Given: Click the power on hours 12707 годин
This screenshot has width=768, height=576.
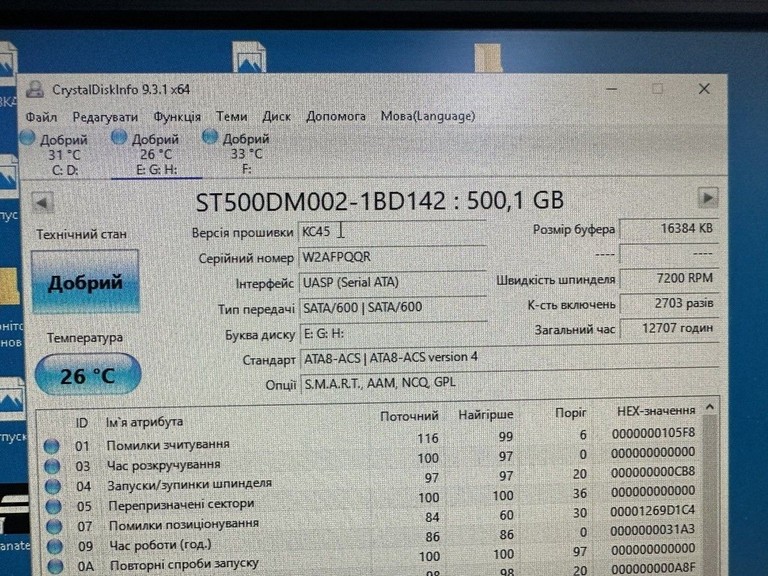Looking at the screenshot, I should [x=669, y=328].
